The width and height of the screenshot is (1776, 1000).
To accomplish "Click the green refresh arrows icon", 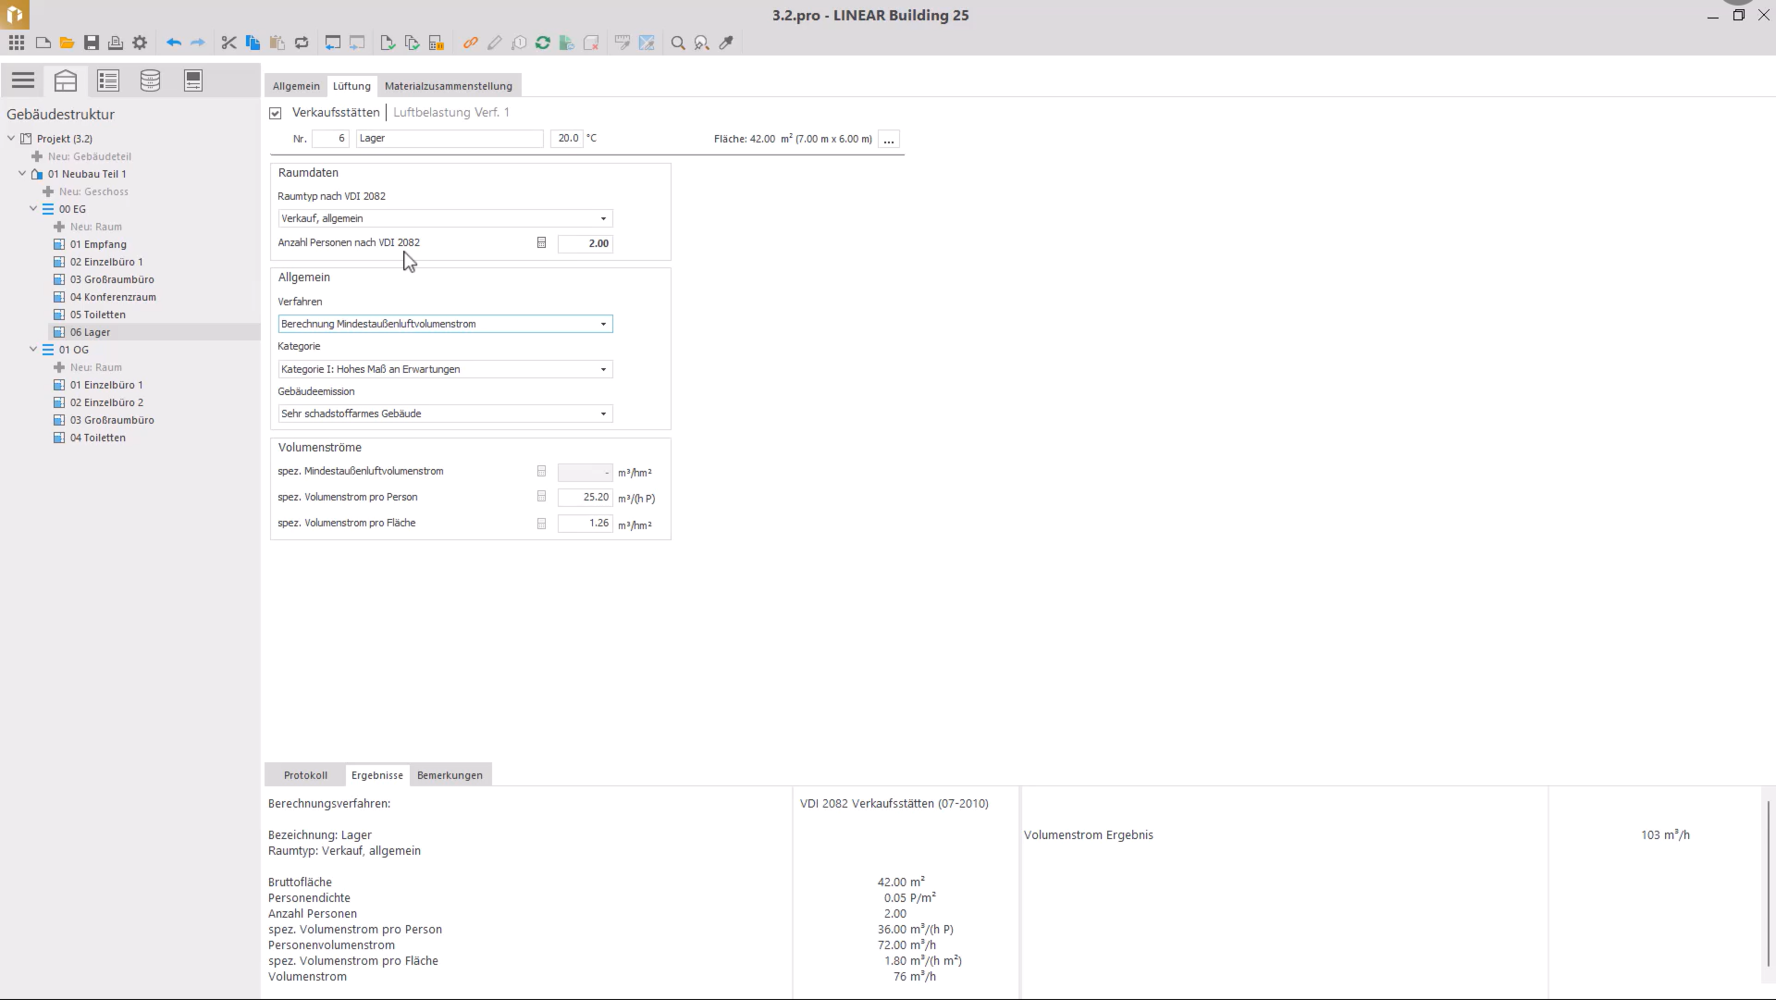I will (543, 43).
